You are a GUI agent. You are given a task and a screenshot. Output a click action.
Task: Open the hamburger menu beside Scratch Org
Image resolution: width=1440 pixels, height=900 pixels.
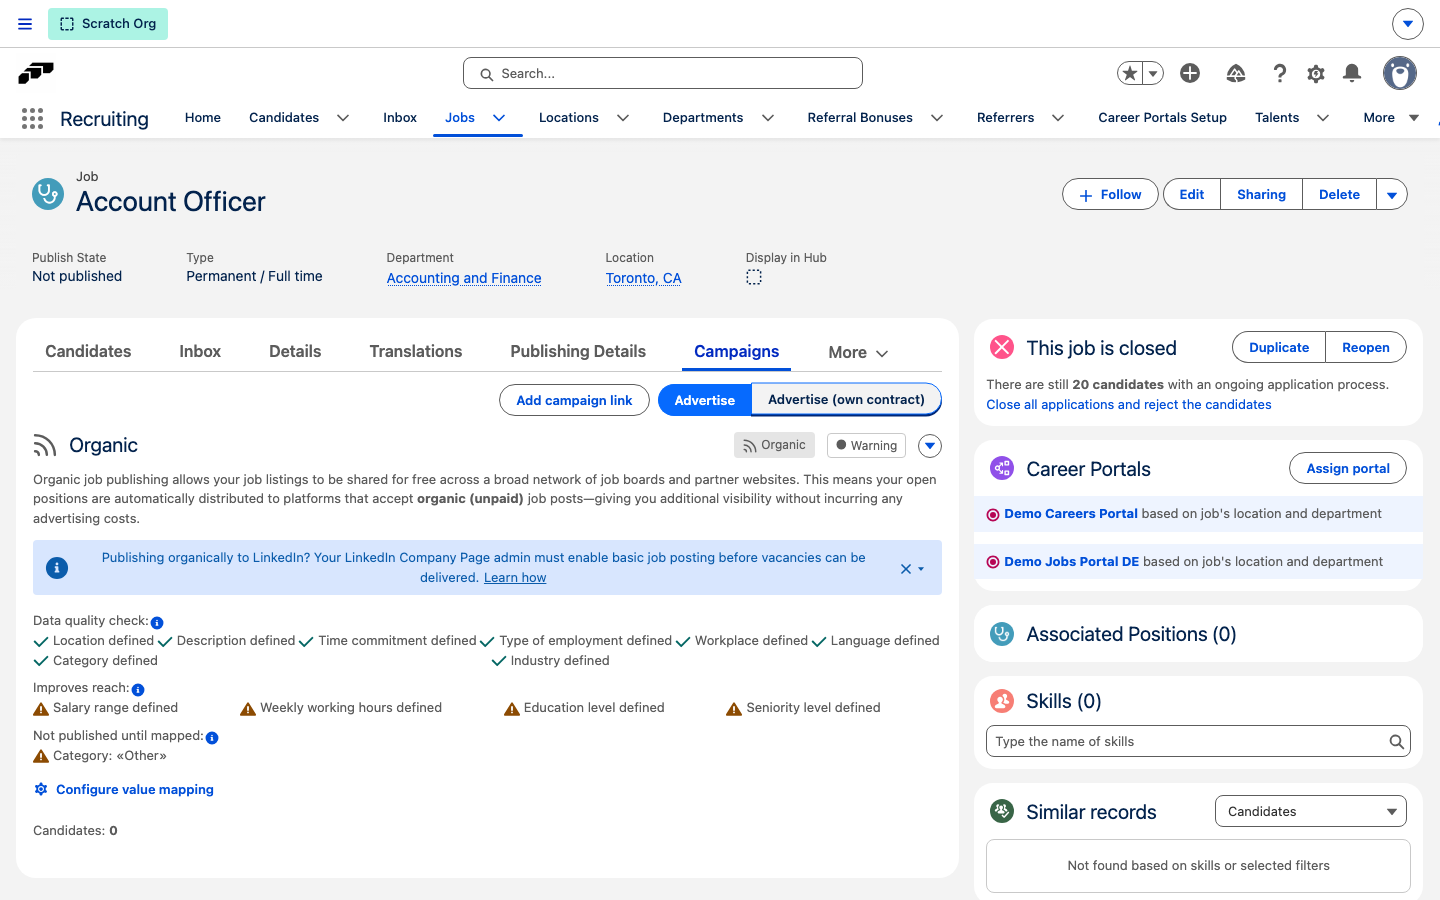(25, 24)
